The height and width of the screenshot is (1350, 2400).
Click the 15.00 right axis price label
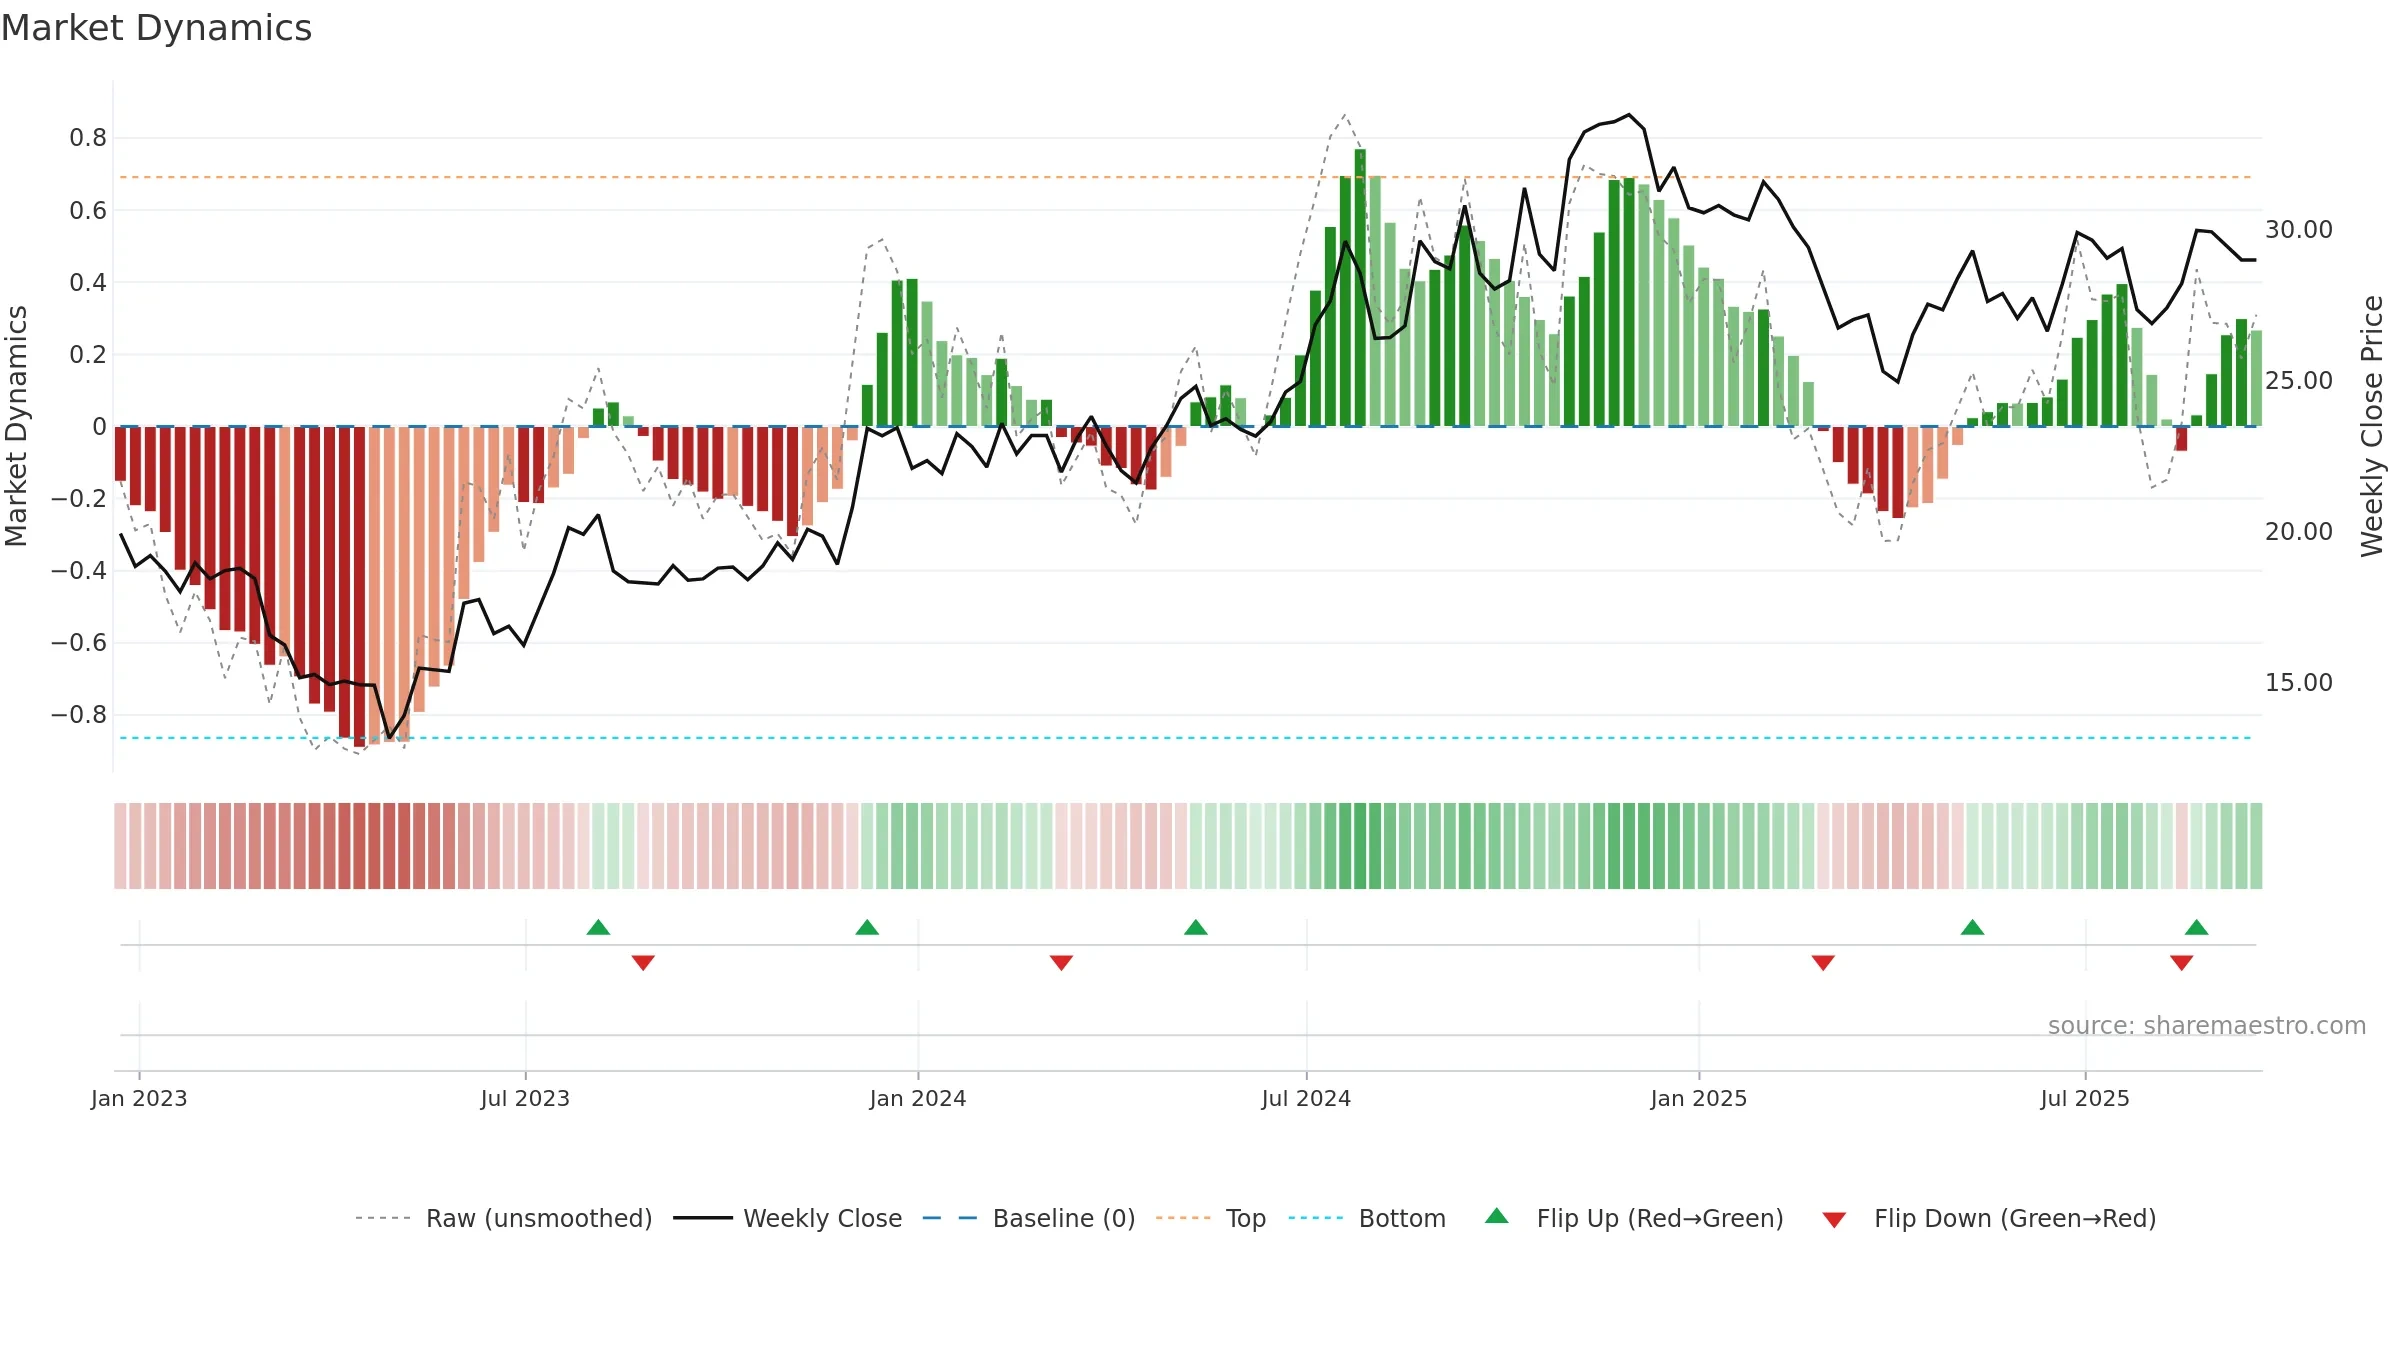(x=2299, y=682)
